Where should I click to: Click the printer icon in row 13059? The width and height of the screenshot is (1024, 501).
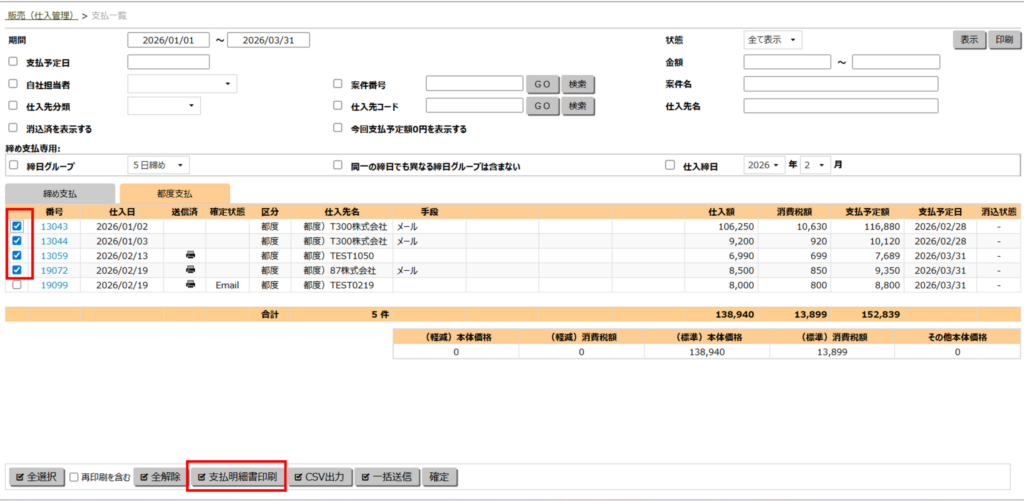click(191, 256)
